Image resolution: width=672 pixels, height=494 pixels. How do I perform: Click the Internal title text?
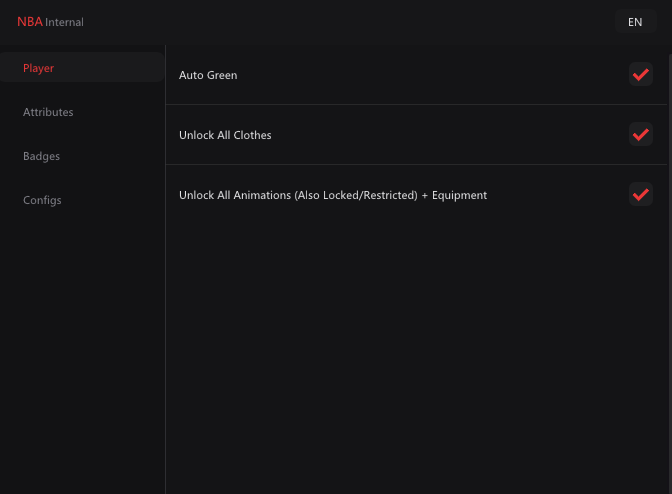point(64,22)
